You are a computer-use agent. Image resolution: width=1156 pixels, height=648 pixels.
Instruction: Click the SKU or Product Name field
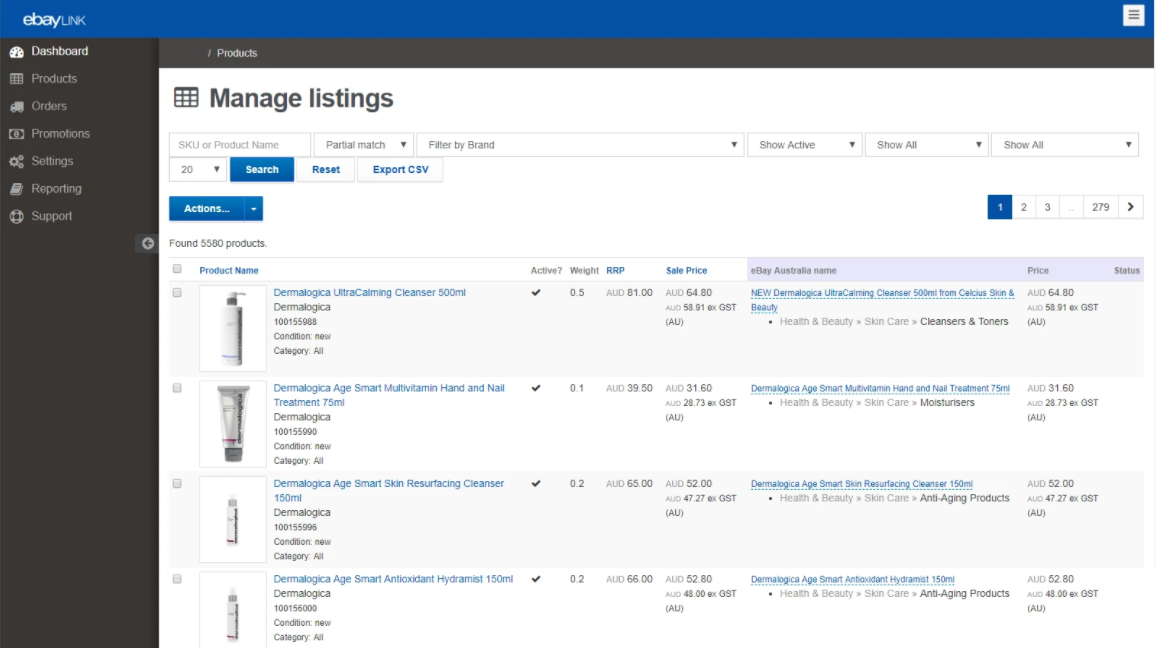(240, 145)
